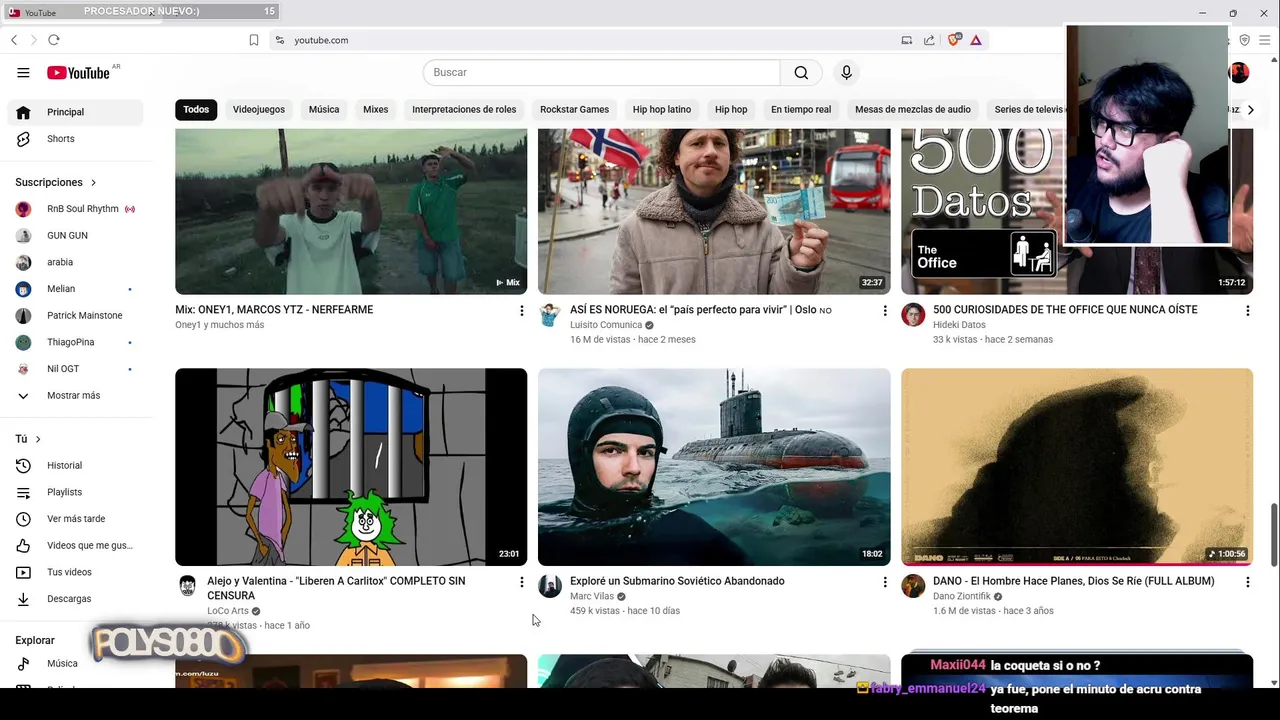
Task: Click the share icon in the address bar
Action: pos(929,40)
